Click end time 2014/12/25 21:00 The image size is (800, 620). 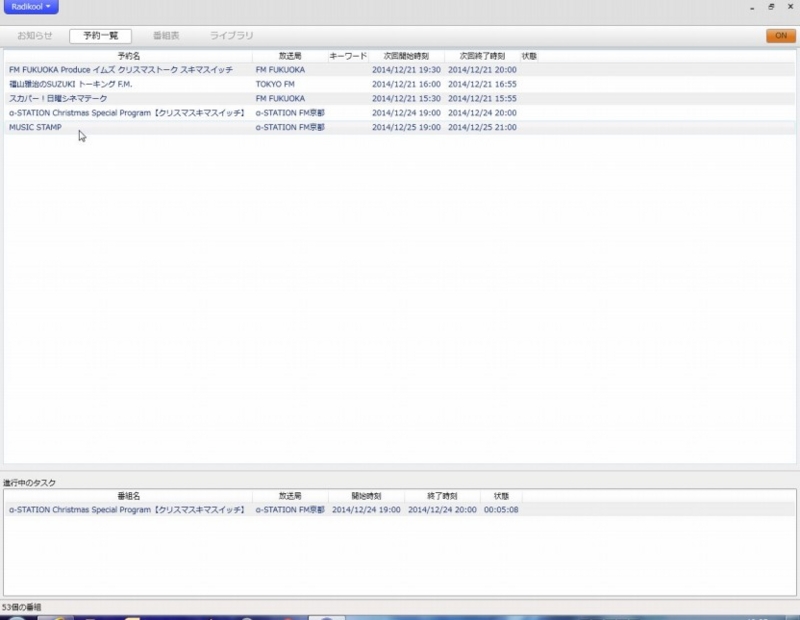(482, 127)
